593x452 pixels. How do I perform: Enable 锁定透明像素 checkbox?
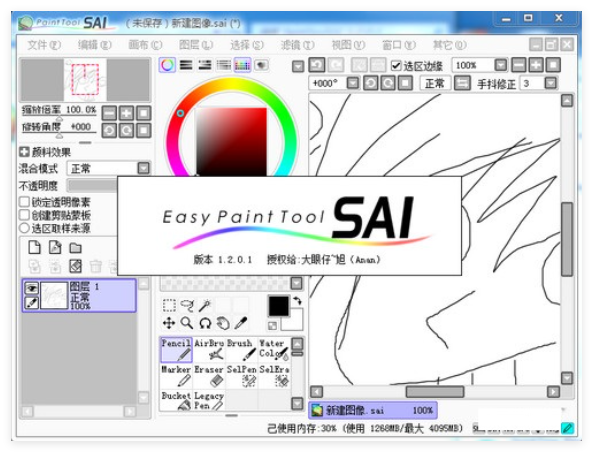click(24, 202)
